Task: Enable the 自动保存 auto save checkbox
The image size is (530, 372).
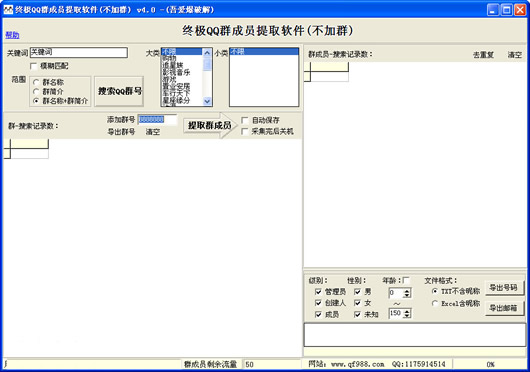Action: [x=245, y=120]
